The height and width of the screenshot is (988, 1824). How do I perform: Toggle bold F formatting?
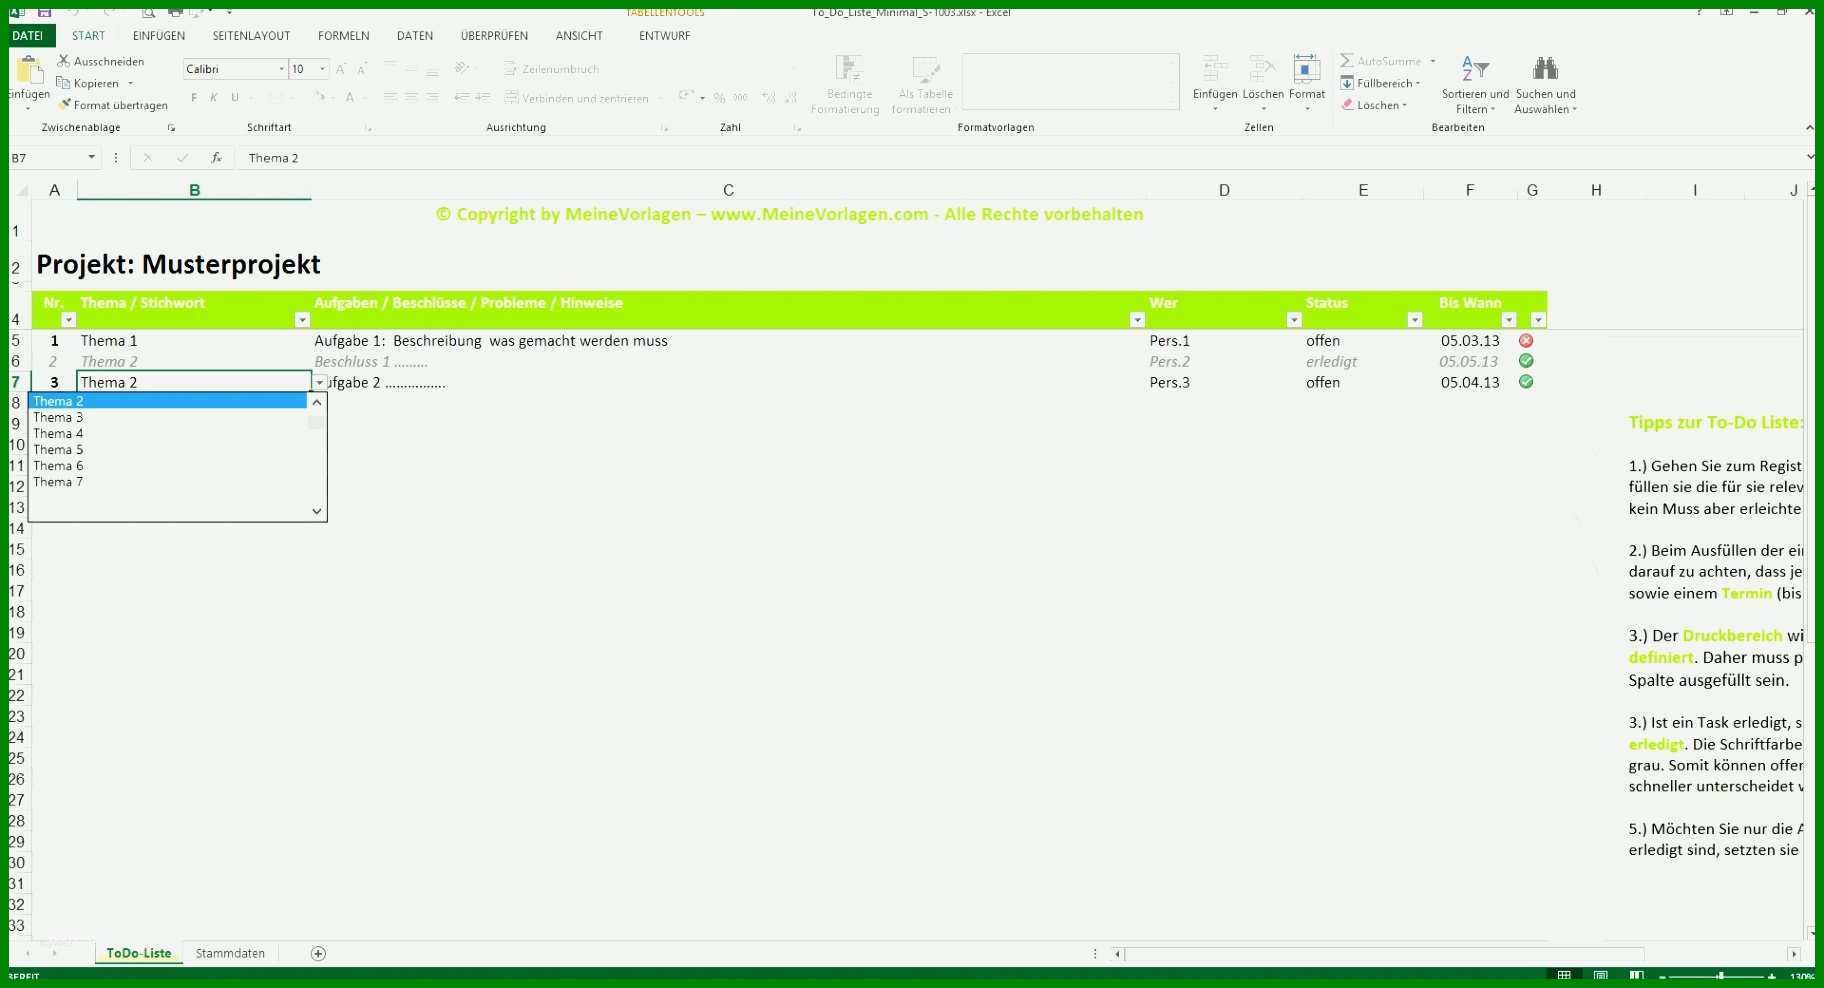(194, 98)
